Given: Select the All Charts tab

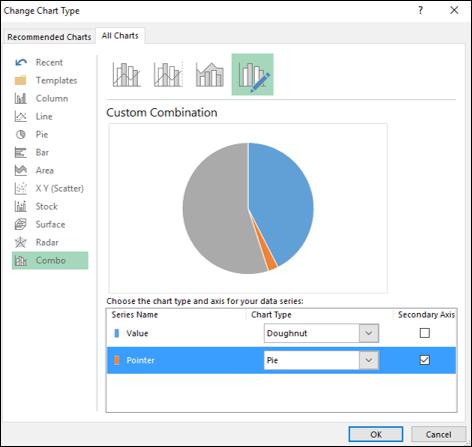Looking at the screenshot, I should (x=120, y=36).
